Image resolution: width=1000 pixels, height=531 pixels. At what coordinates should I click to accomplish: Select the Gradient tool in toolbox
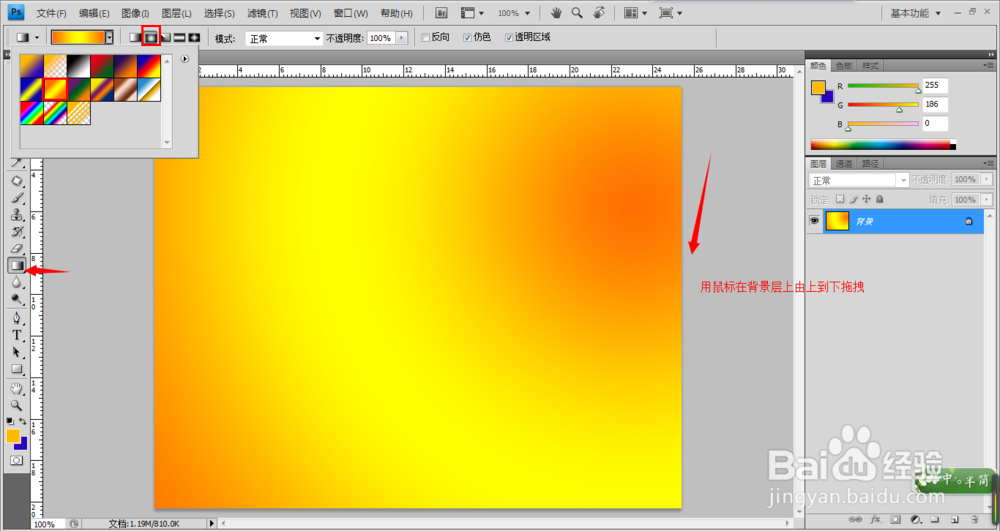point(17,265)
